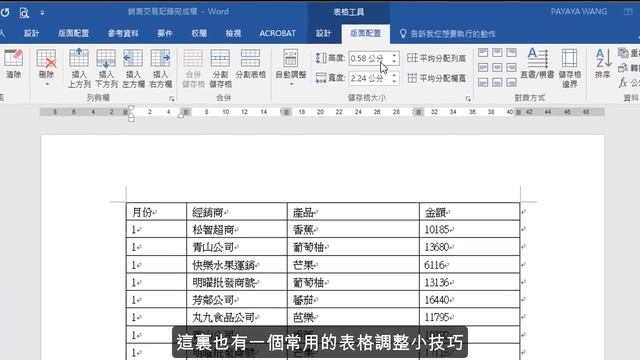The height and width of the screenshot is (360, 640).
Task: Click 平均分配列高 distribute rows button
Action: coord(437,58)
